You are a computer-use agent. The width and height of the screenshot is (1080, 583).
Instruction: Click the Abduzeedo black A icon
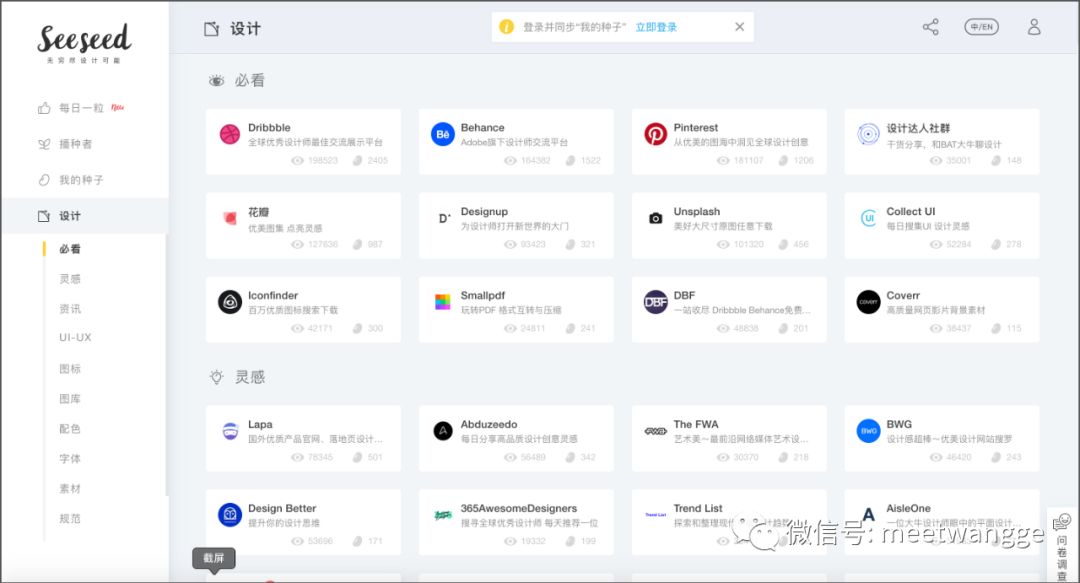(x=442, y=431)
